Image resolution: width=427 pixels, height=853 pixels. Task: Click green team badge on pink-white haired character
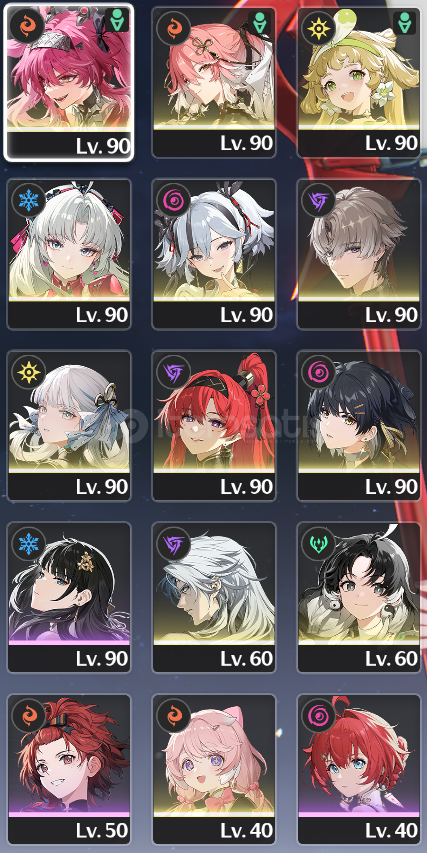tap(259, 23)
